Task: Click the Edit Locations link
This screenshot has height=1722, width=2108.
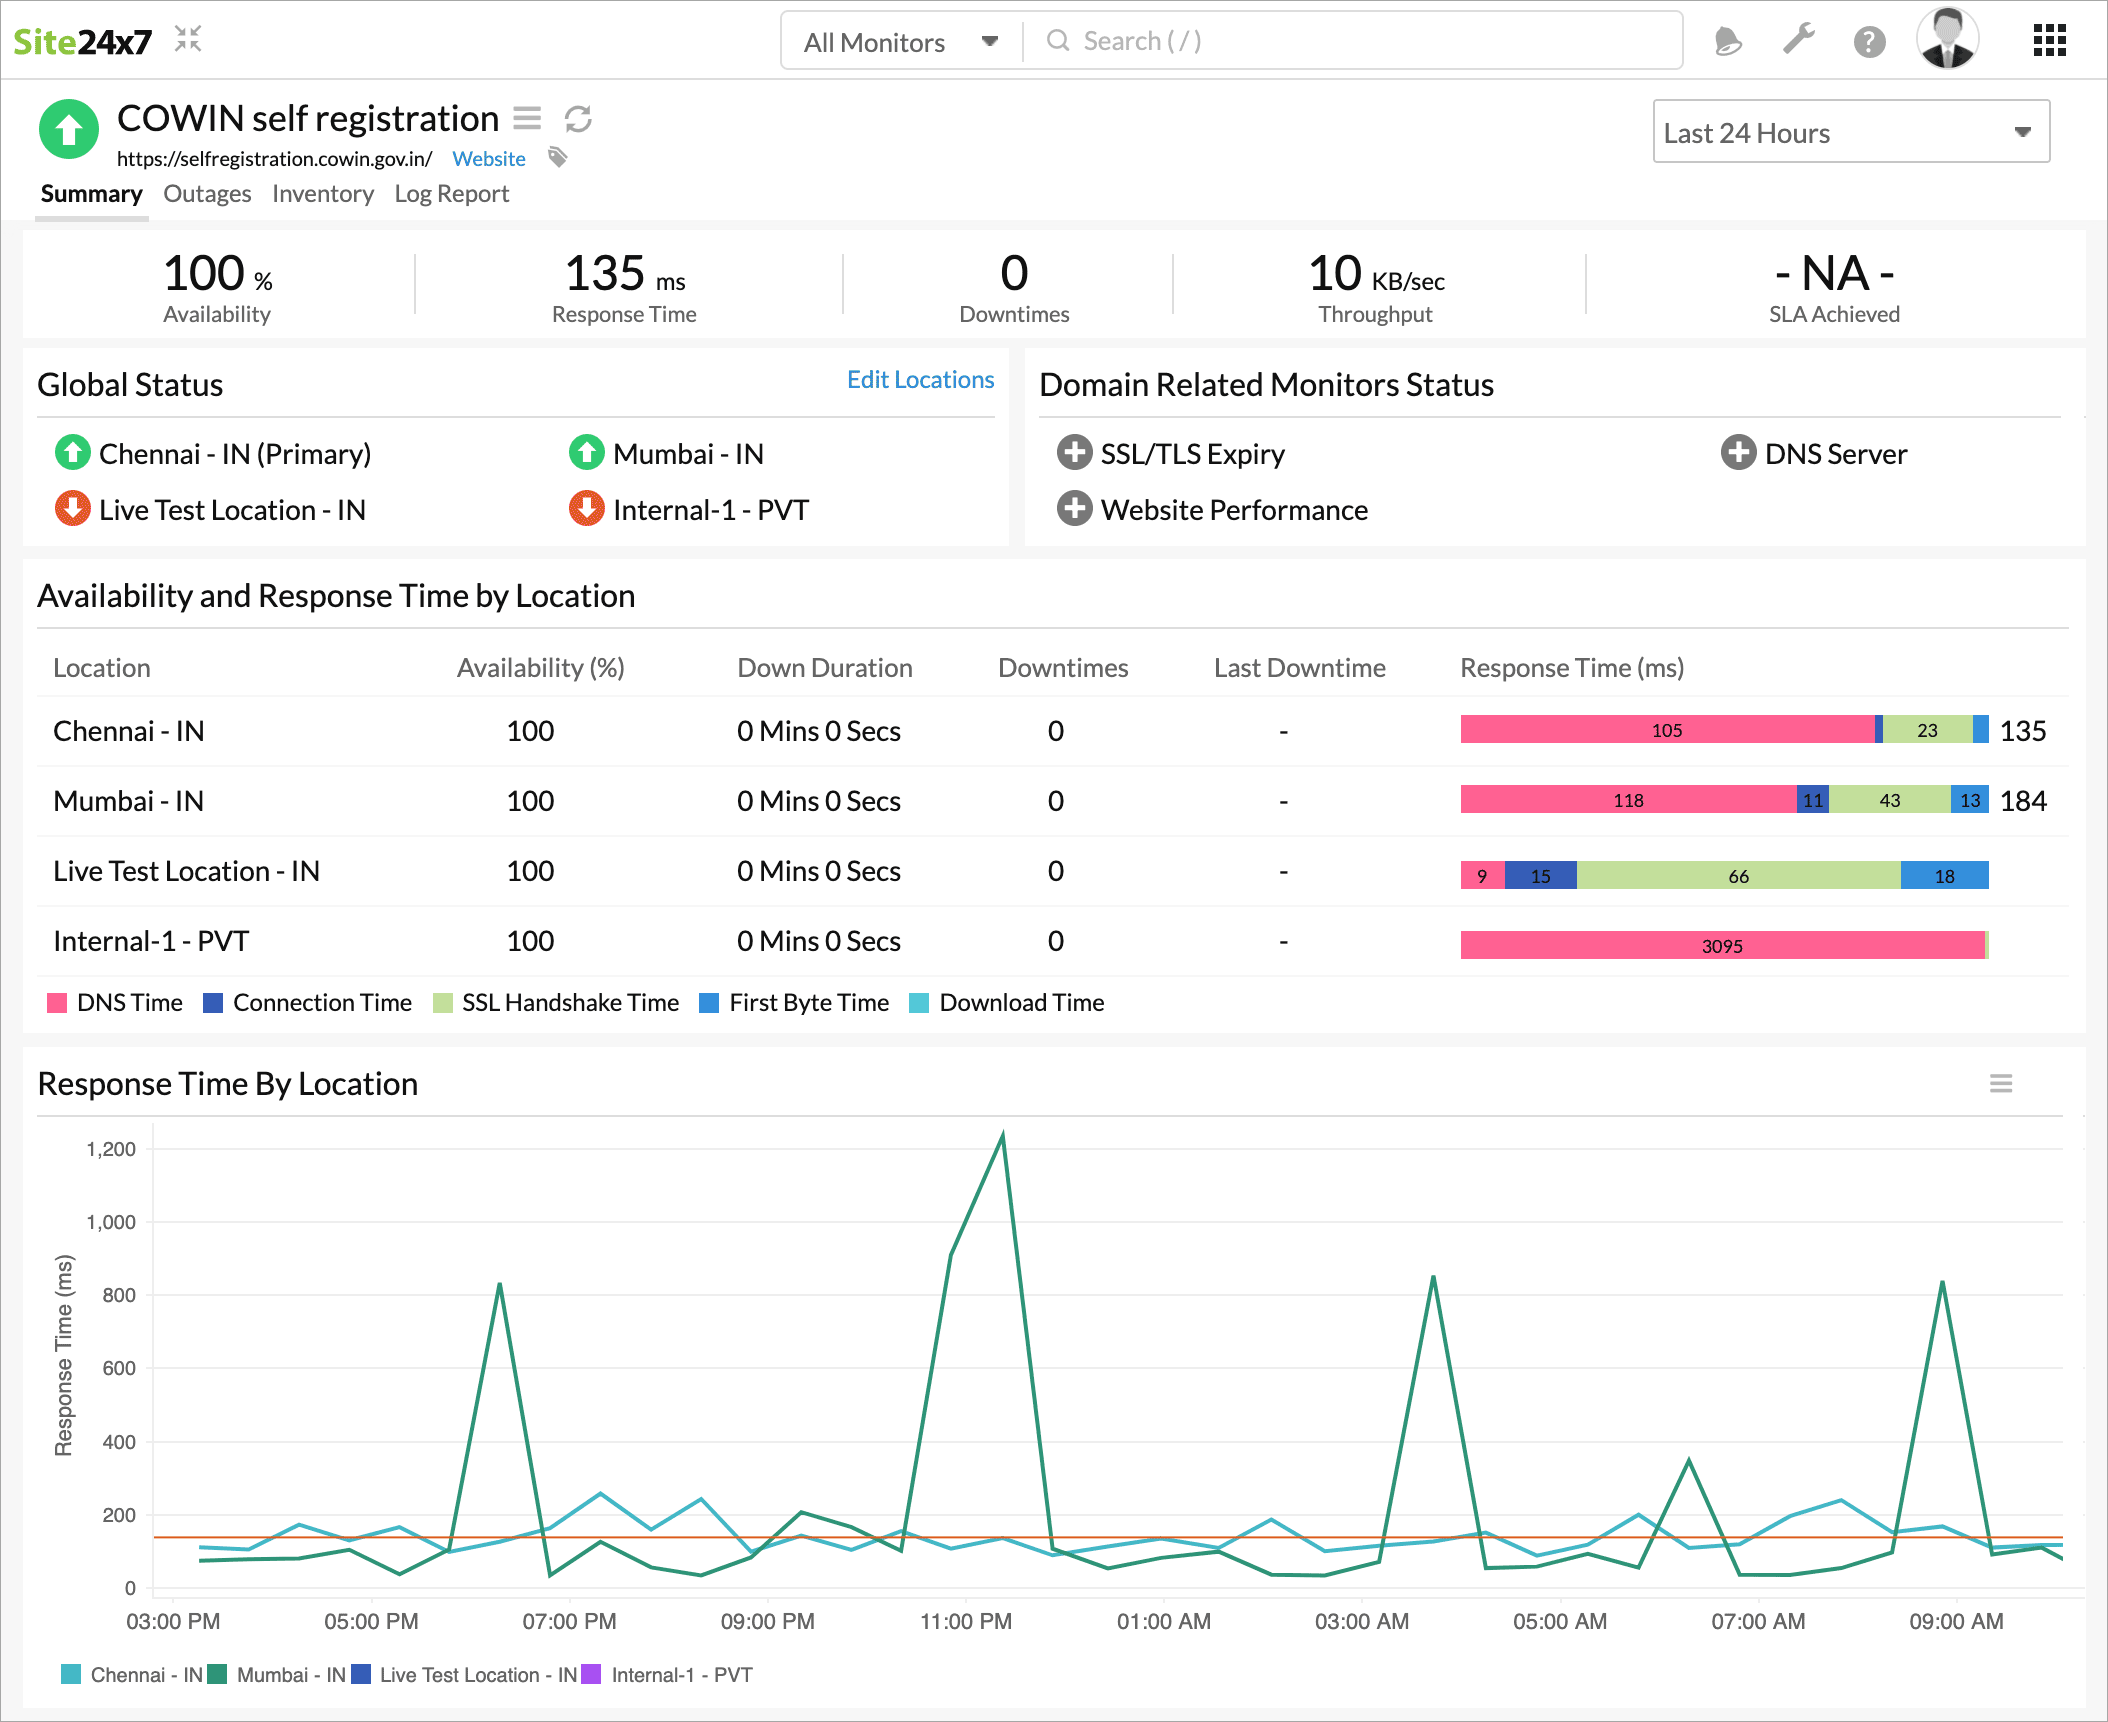Action: [x=920, y=380]
